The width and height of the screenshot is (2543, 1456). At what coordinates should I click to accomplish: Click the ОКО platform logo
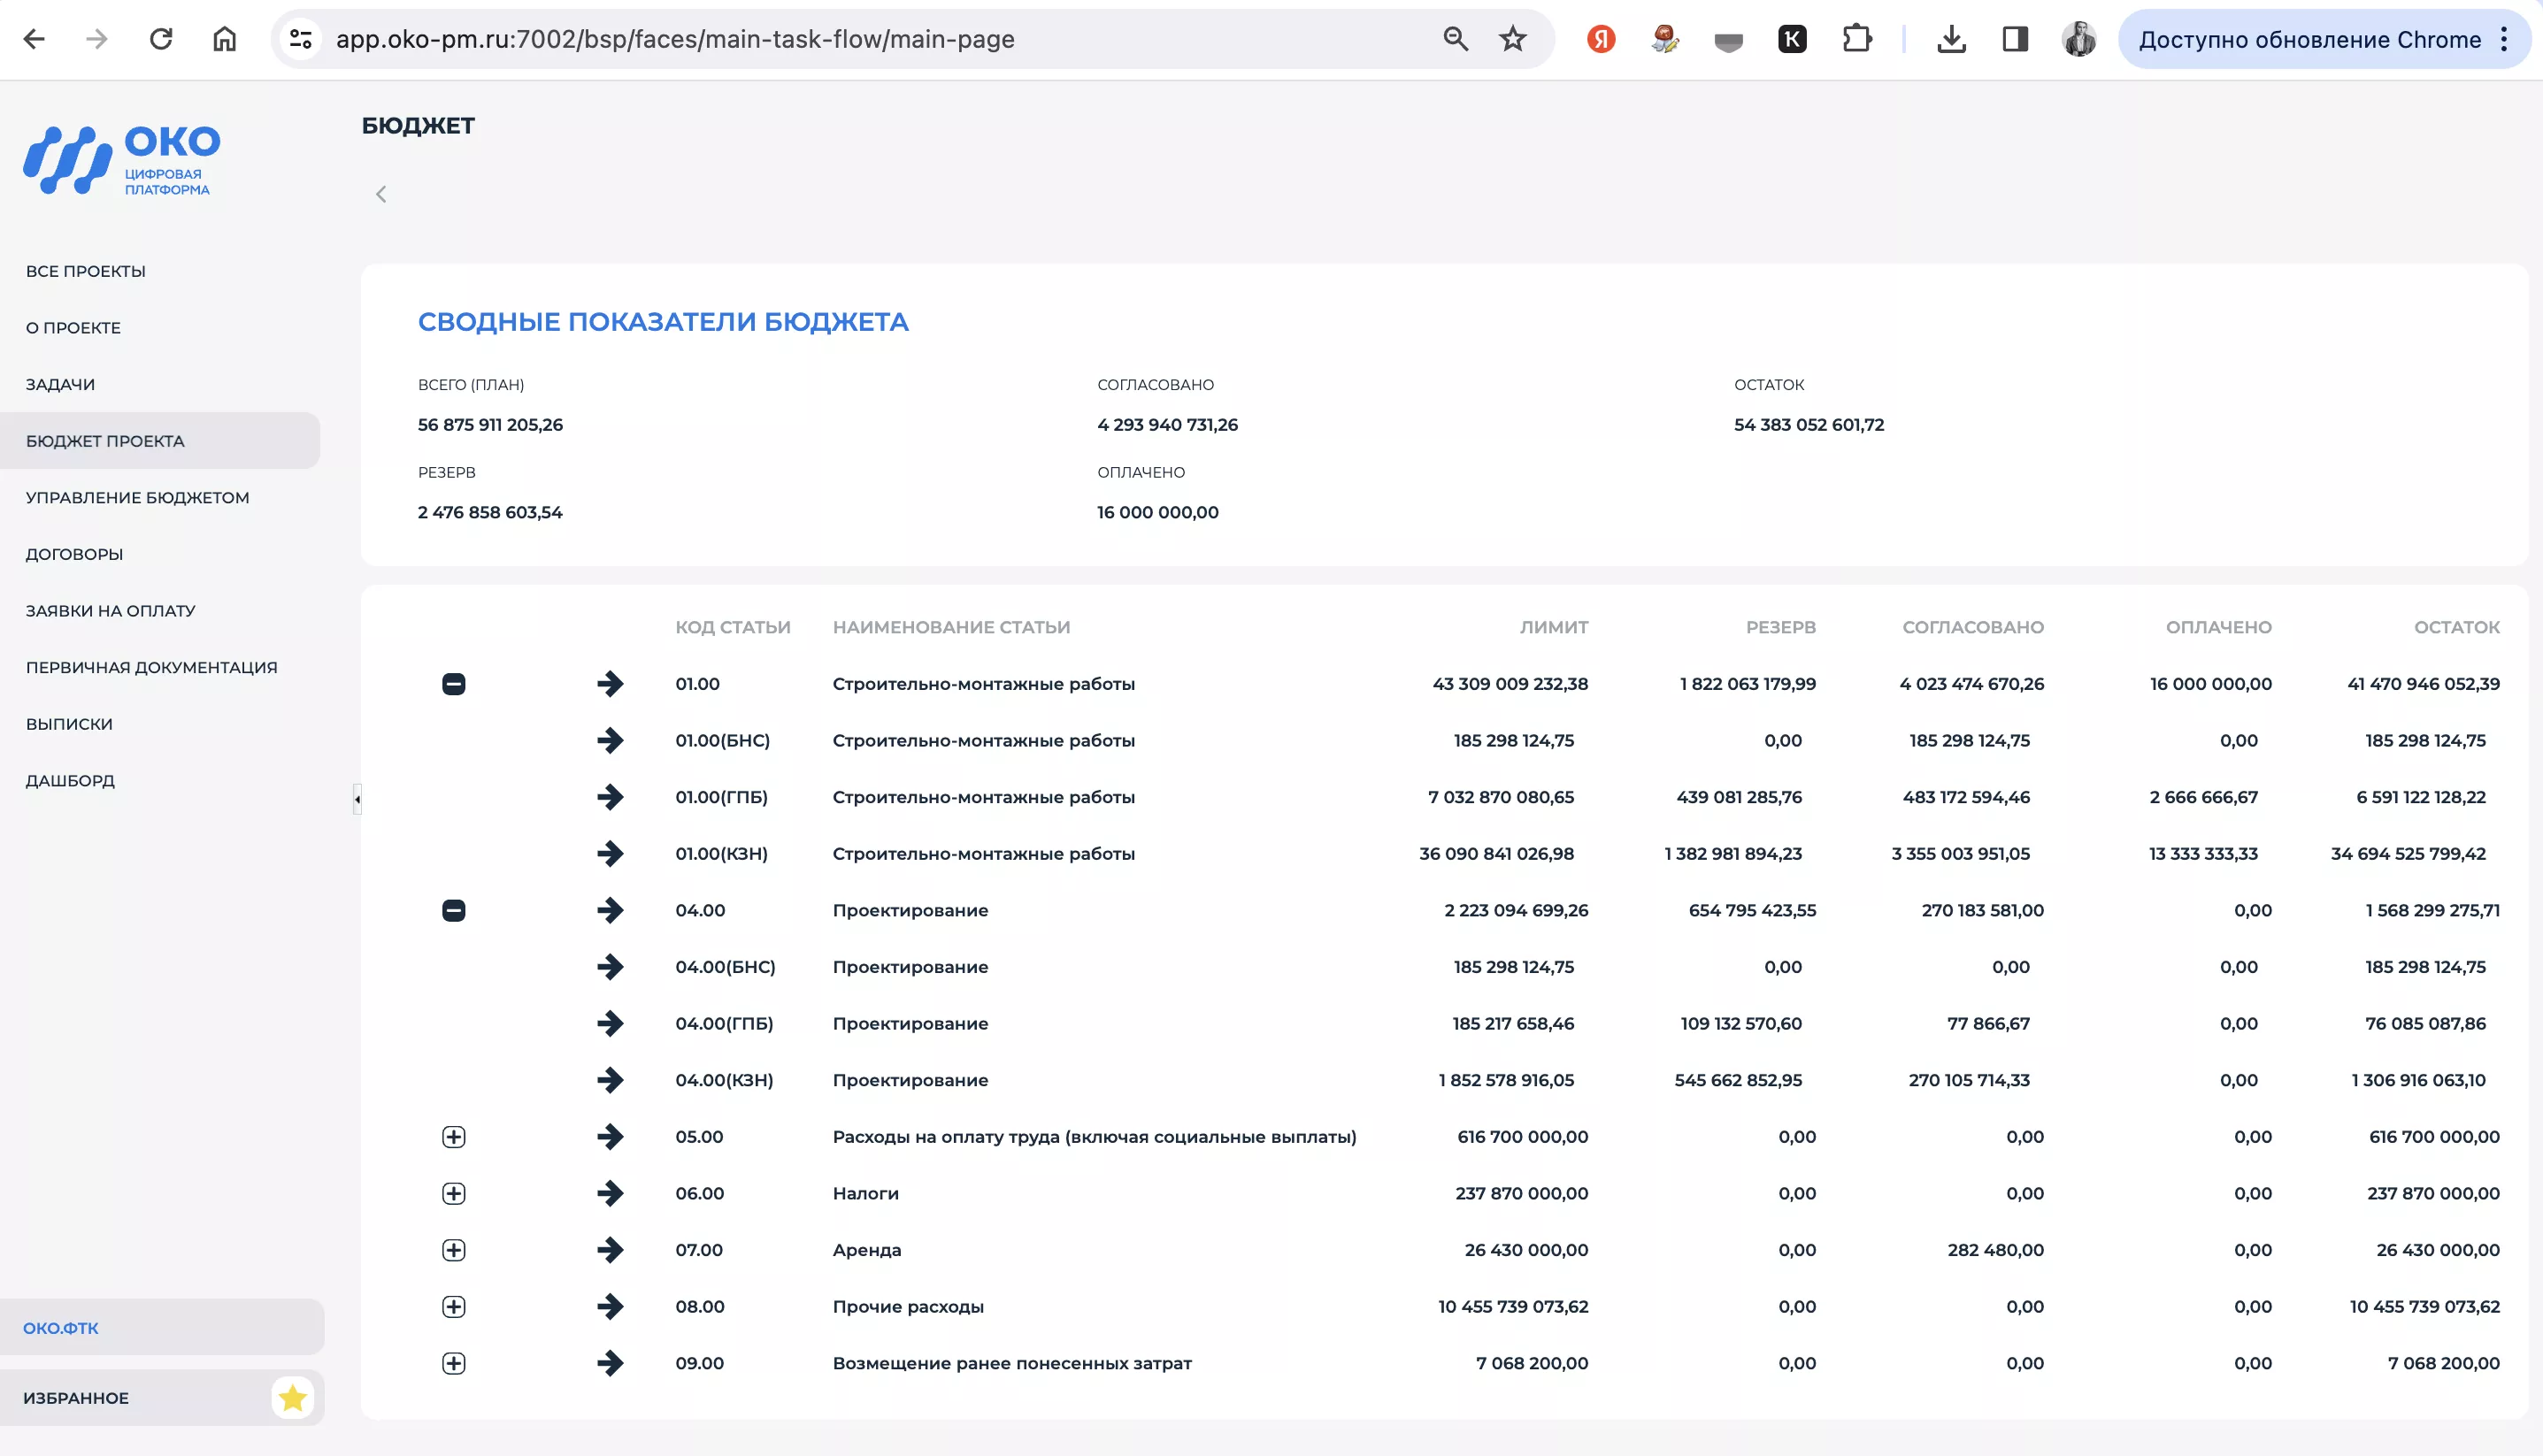119,158
